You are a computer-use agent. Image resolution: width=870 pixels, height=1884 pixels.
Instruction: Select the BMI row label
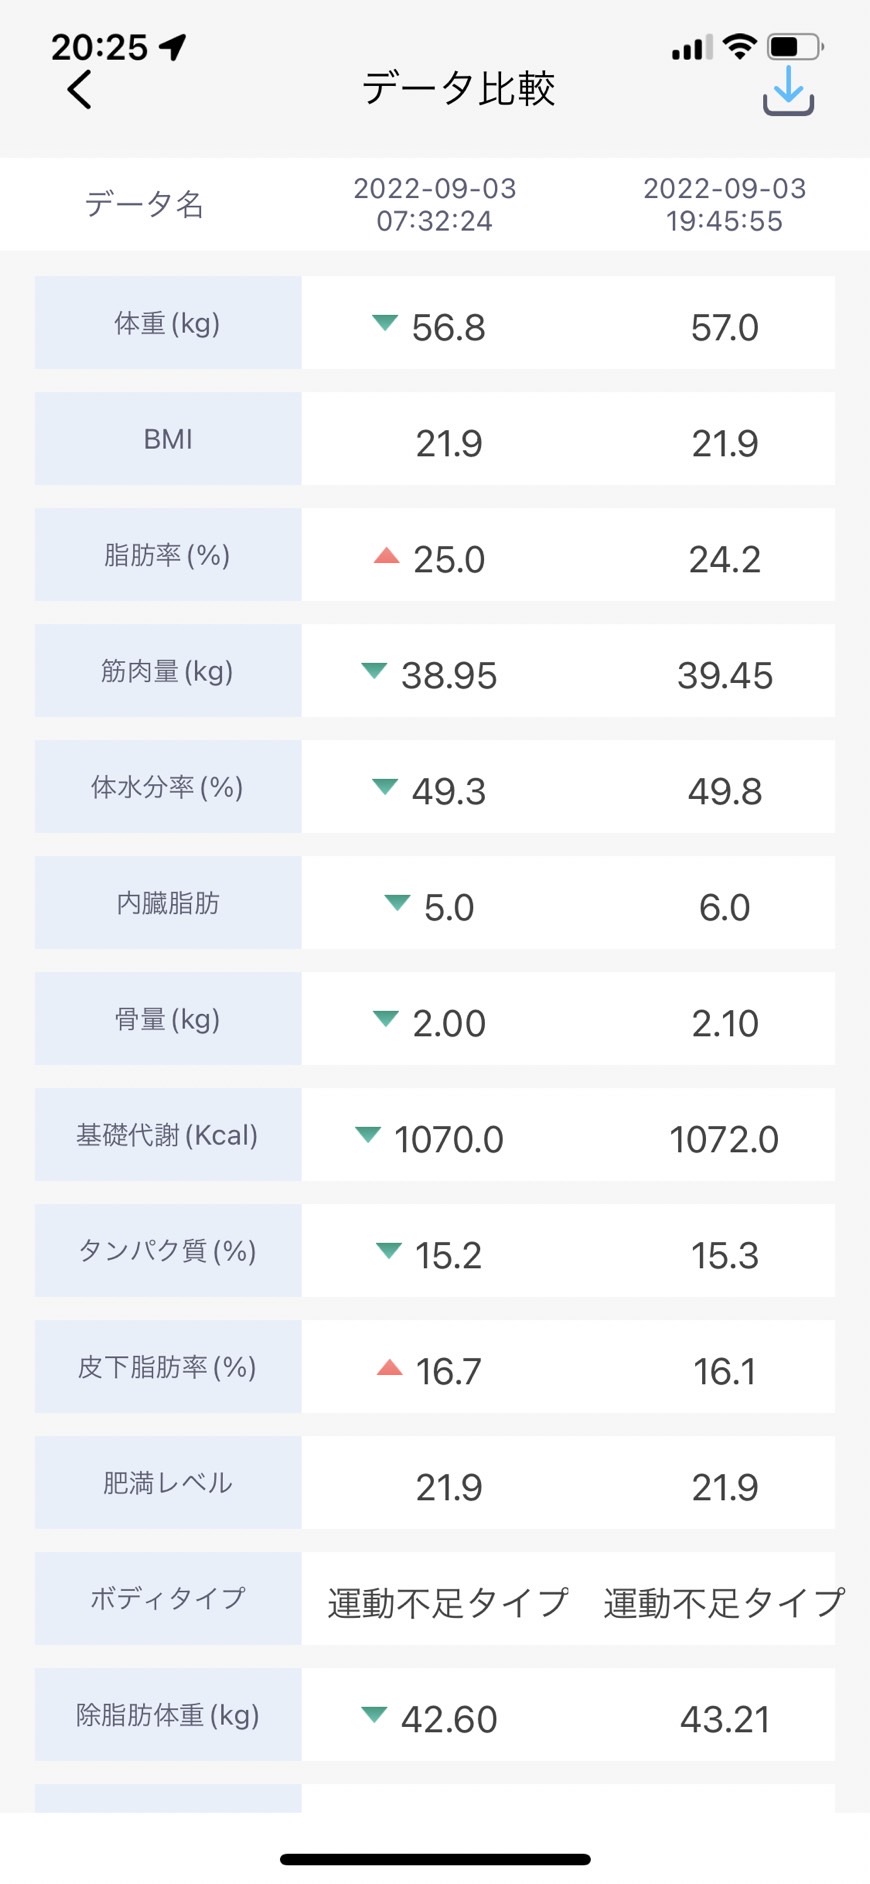click(x=168, y=439)
